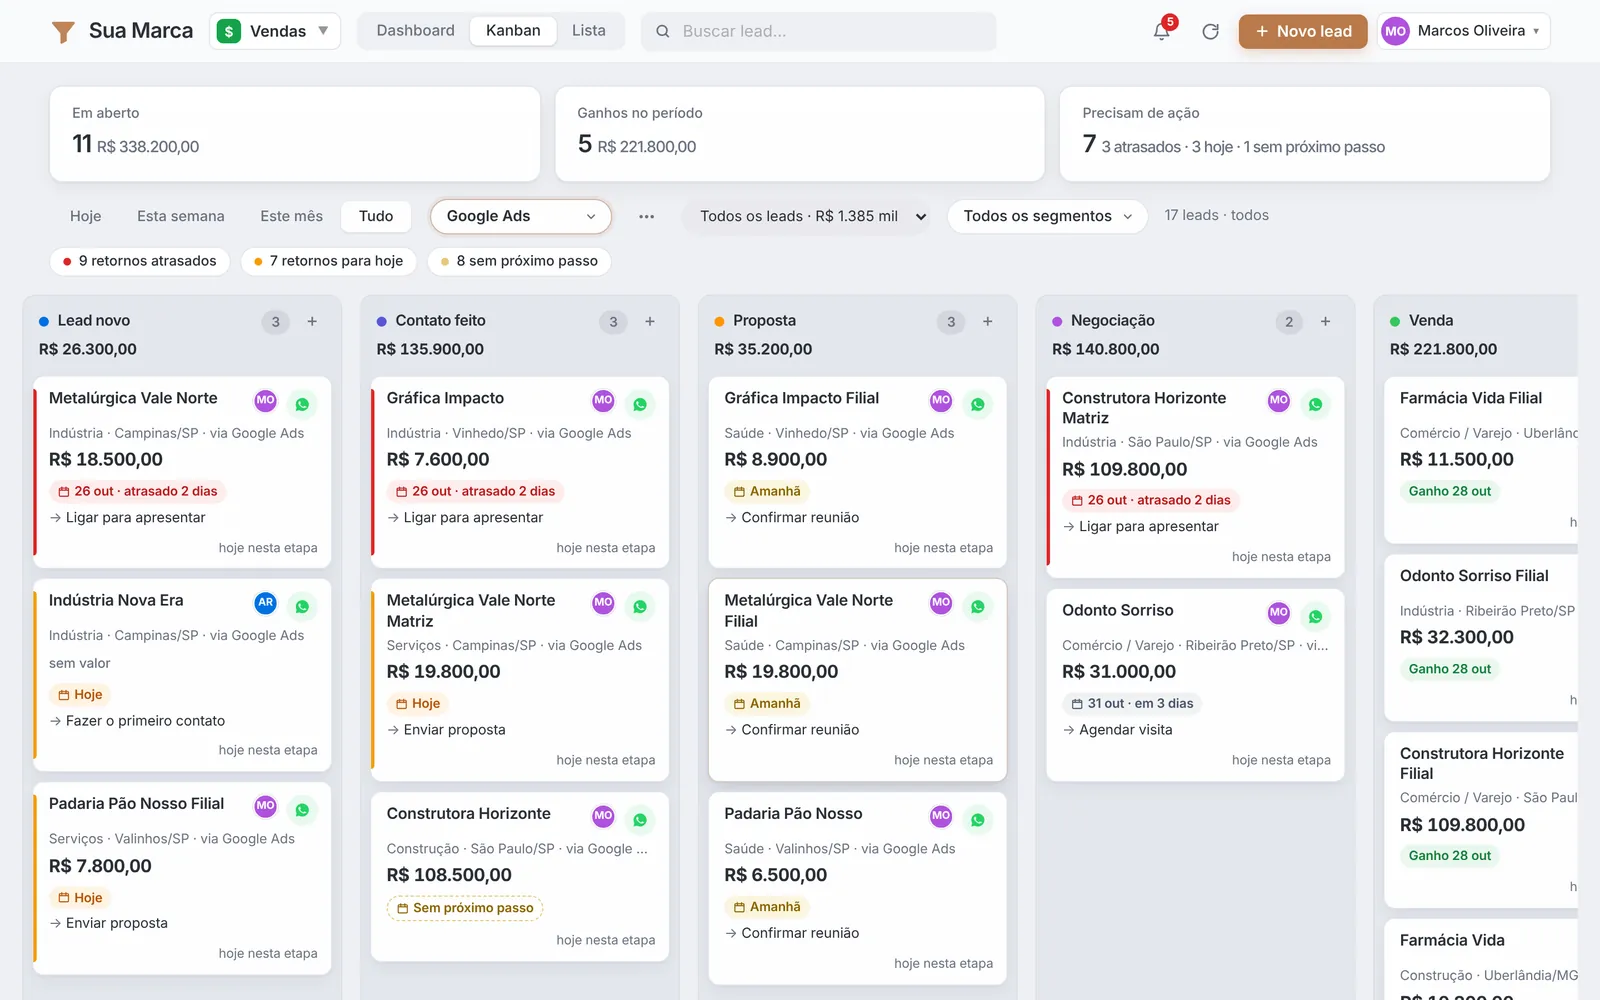Open WhatsApp for Gráfica Impacto Filial
Image resolution: width=1600 pixels, height=1000 pixels.
(x=978, y=404)
